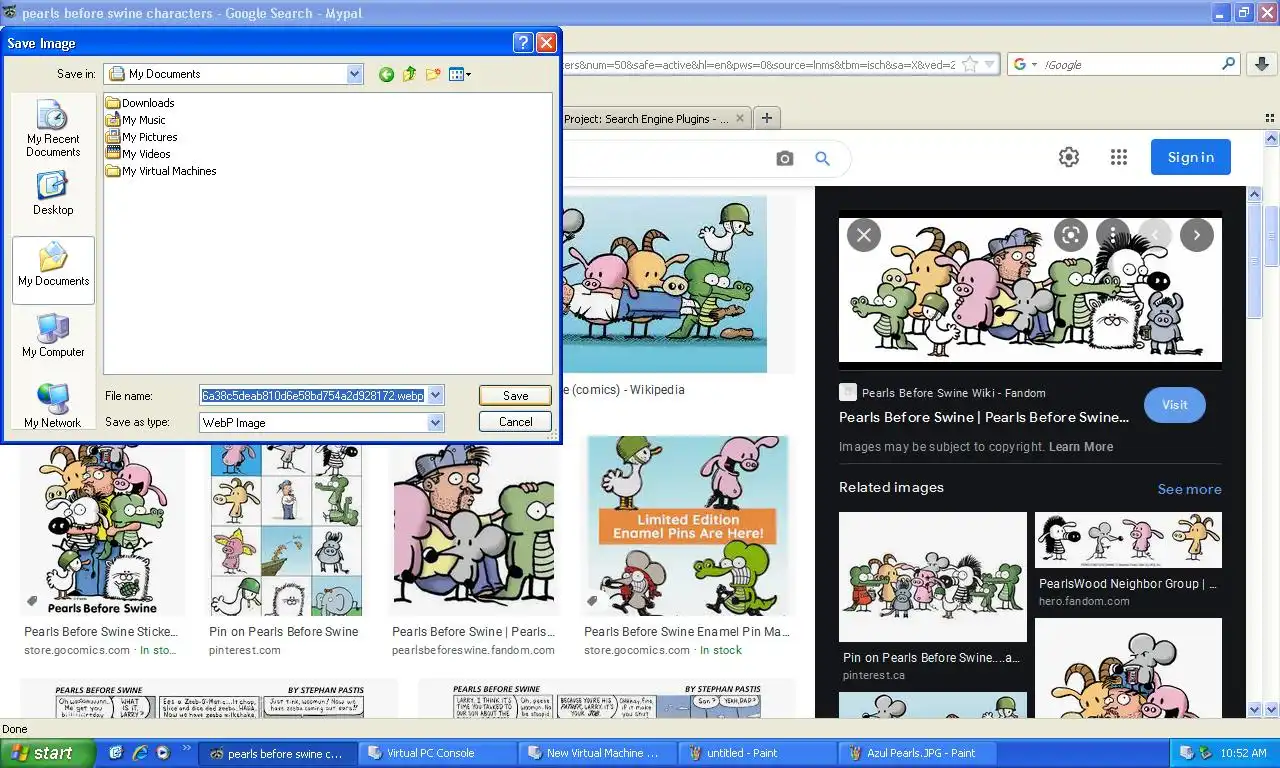Create a new folder in Save Image dialog
Image resolution: width=1280 pixels, height=768 pixels.
pos(433,74)
